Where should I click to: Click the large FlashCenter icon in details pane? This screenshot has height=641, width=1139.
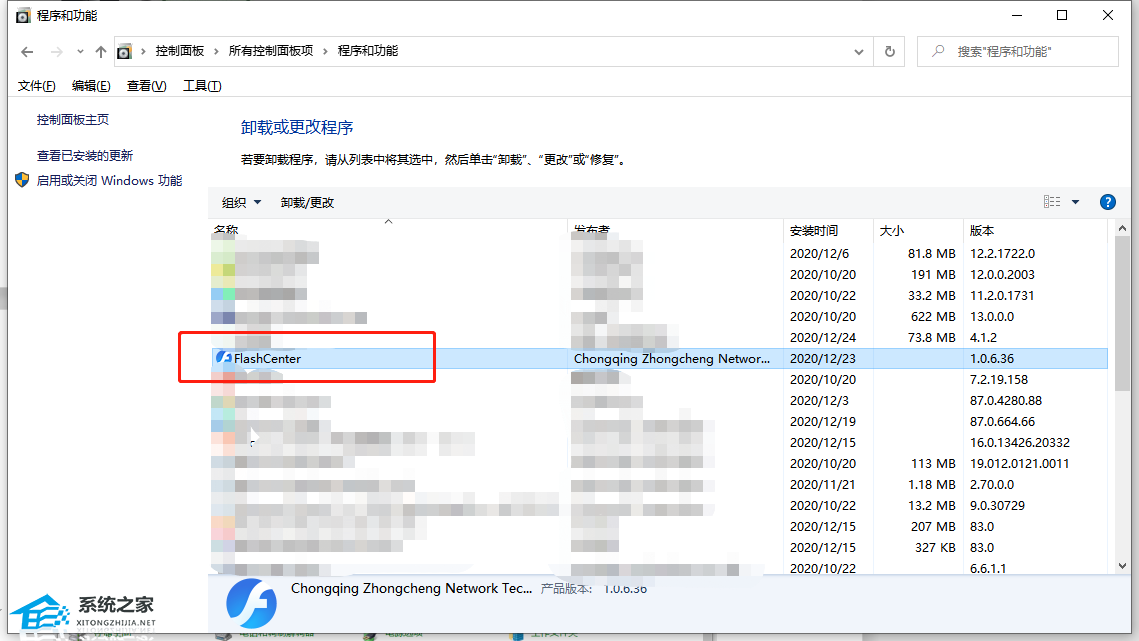pyautogui.click(x=251, y=603)
